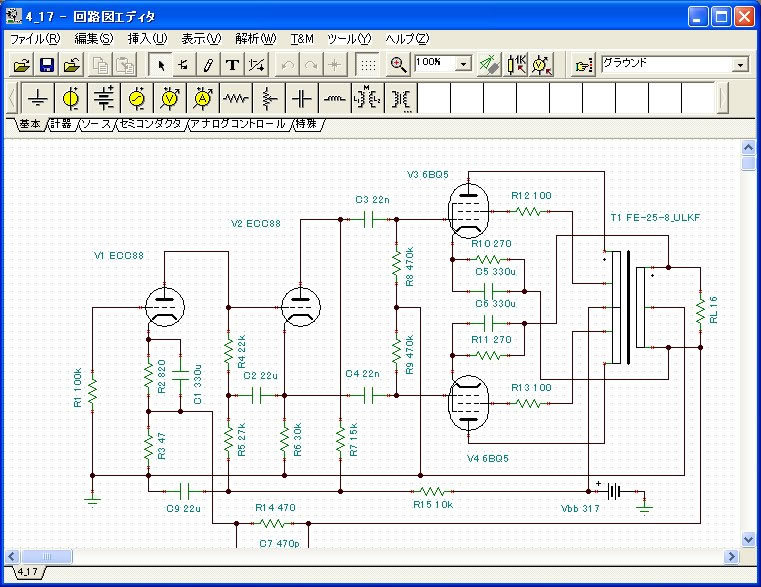Click the vertical scrollbar down arrow
Image resolution: width=761 pixels, height=587 pixels.
749,540
